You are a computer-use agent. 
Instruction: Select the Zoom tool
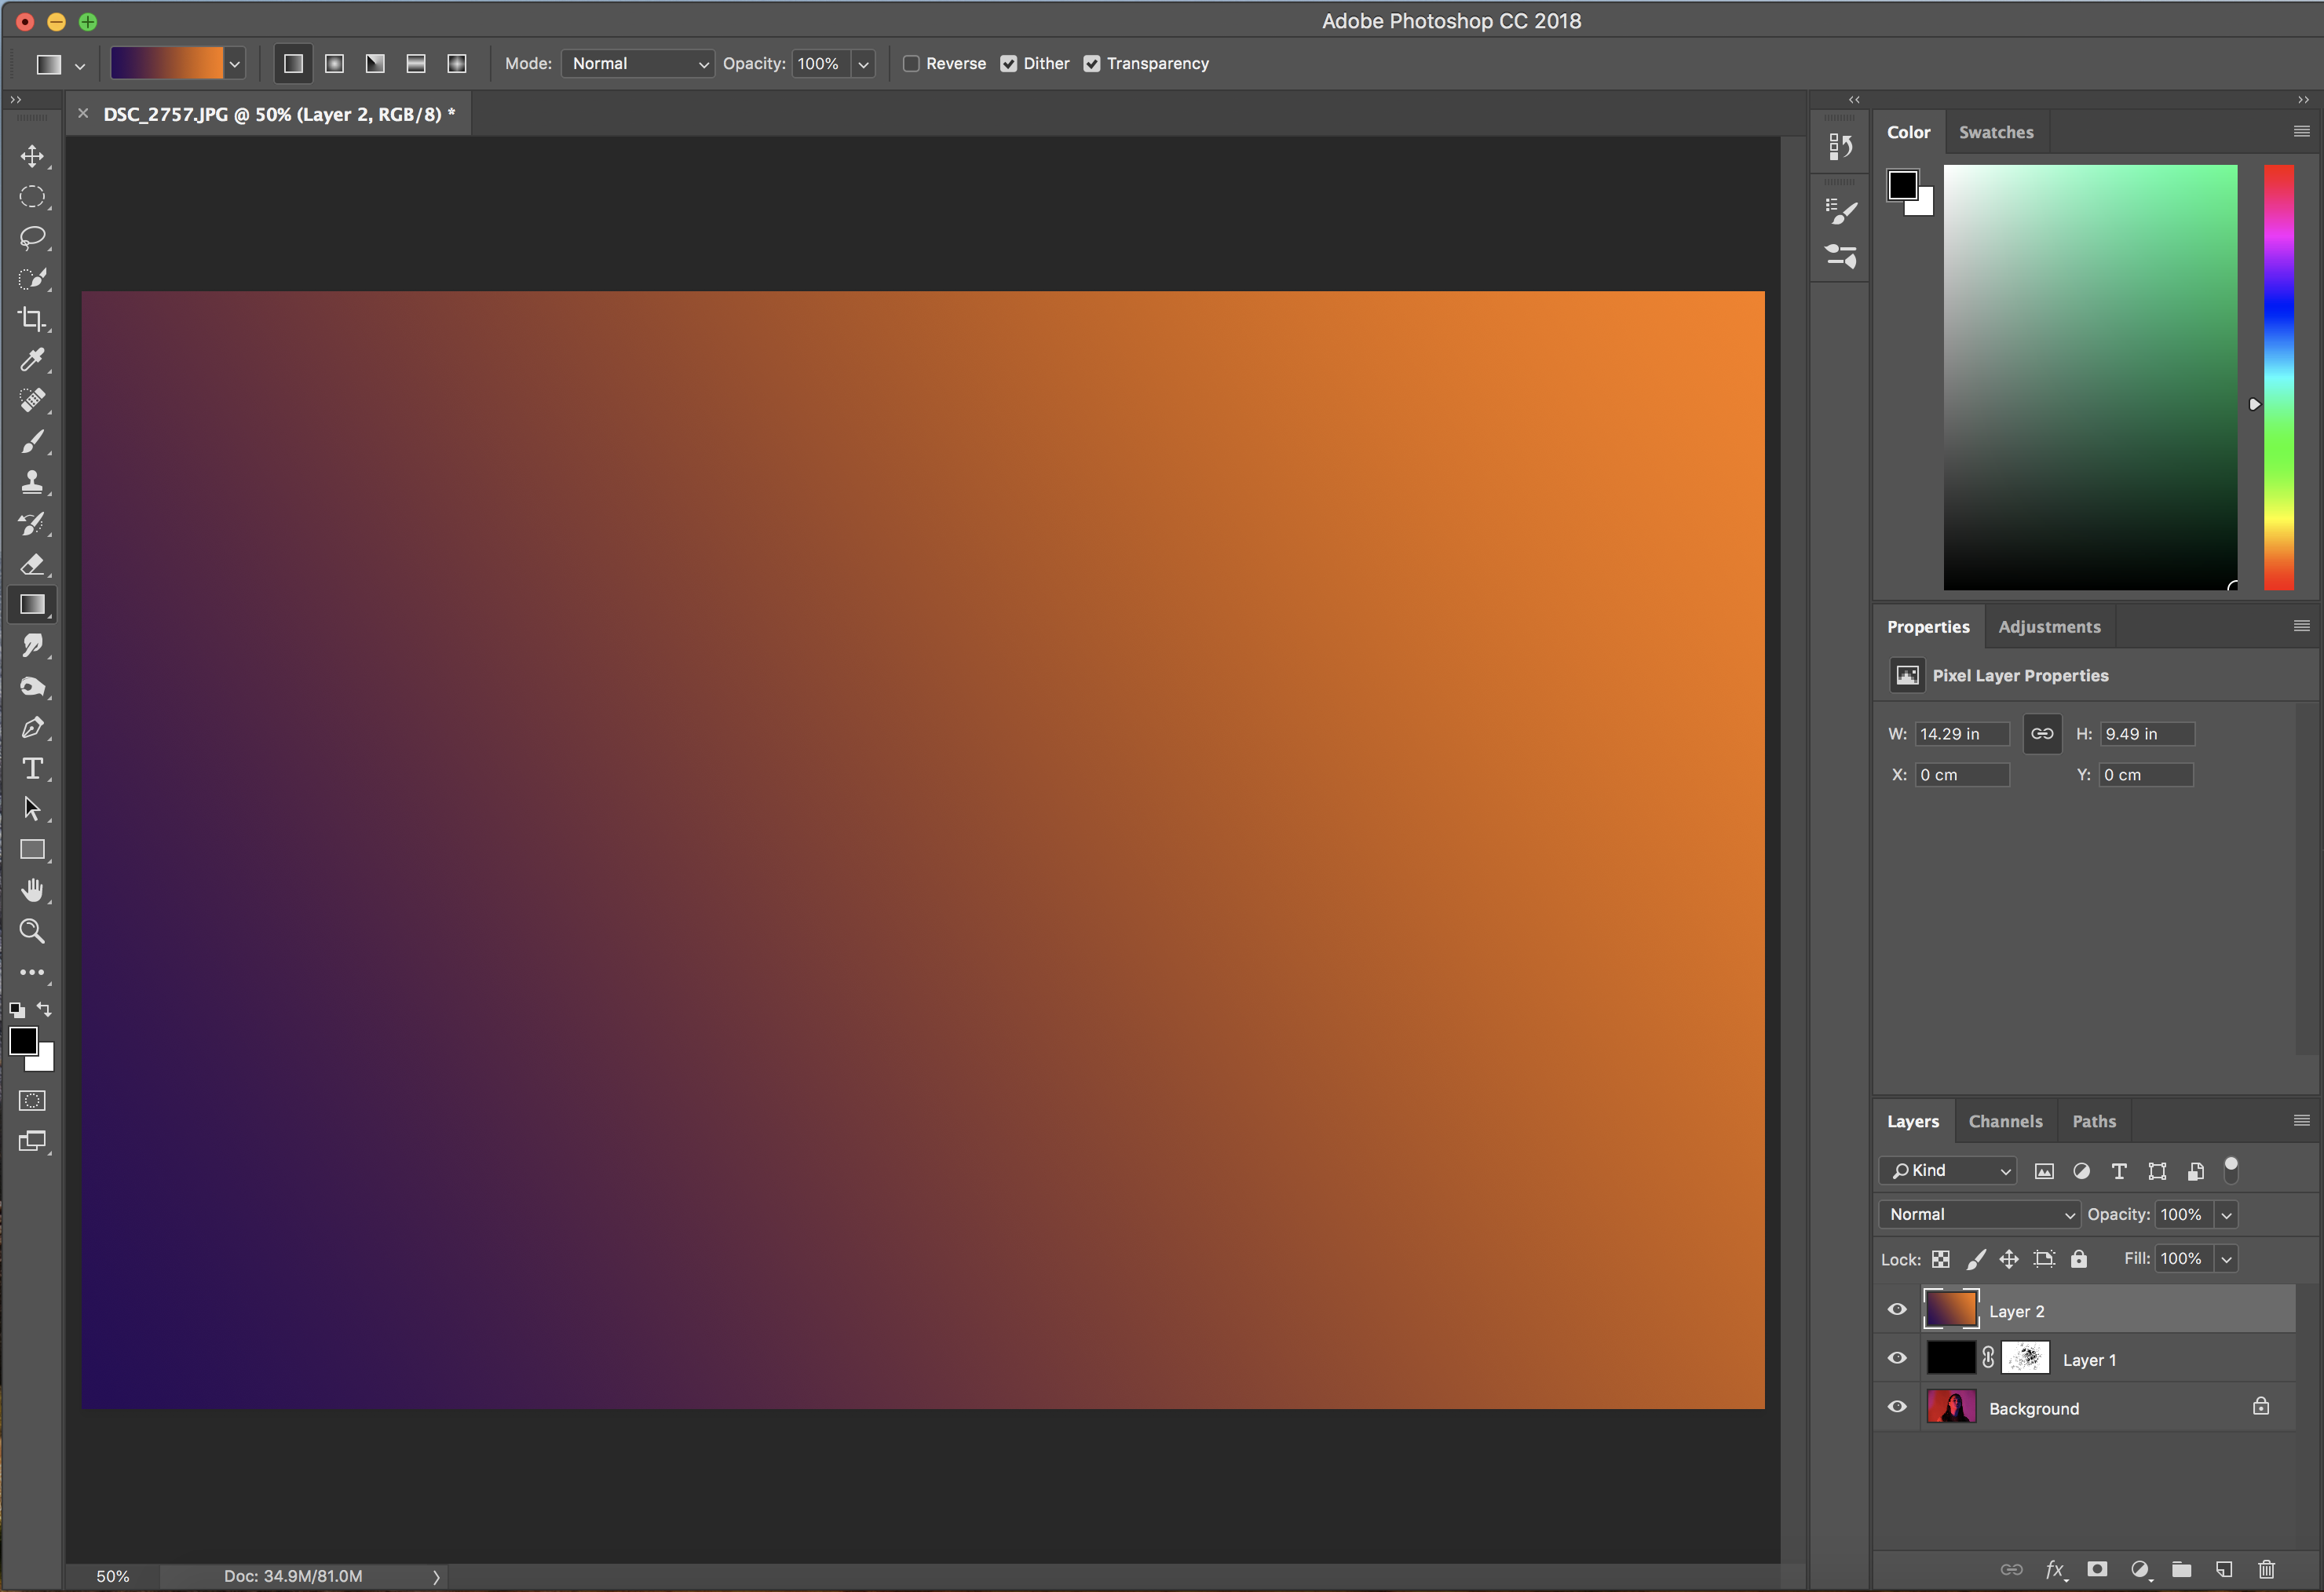click(x=32, y=931)
